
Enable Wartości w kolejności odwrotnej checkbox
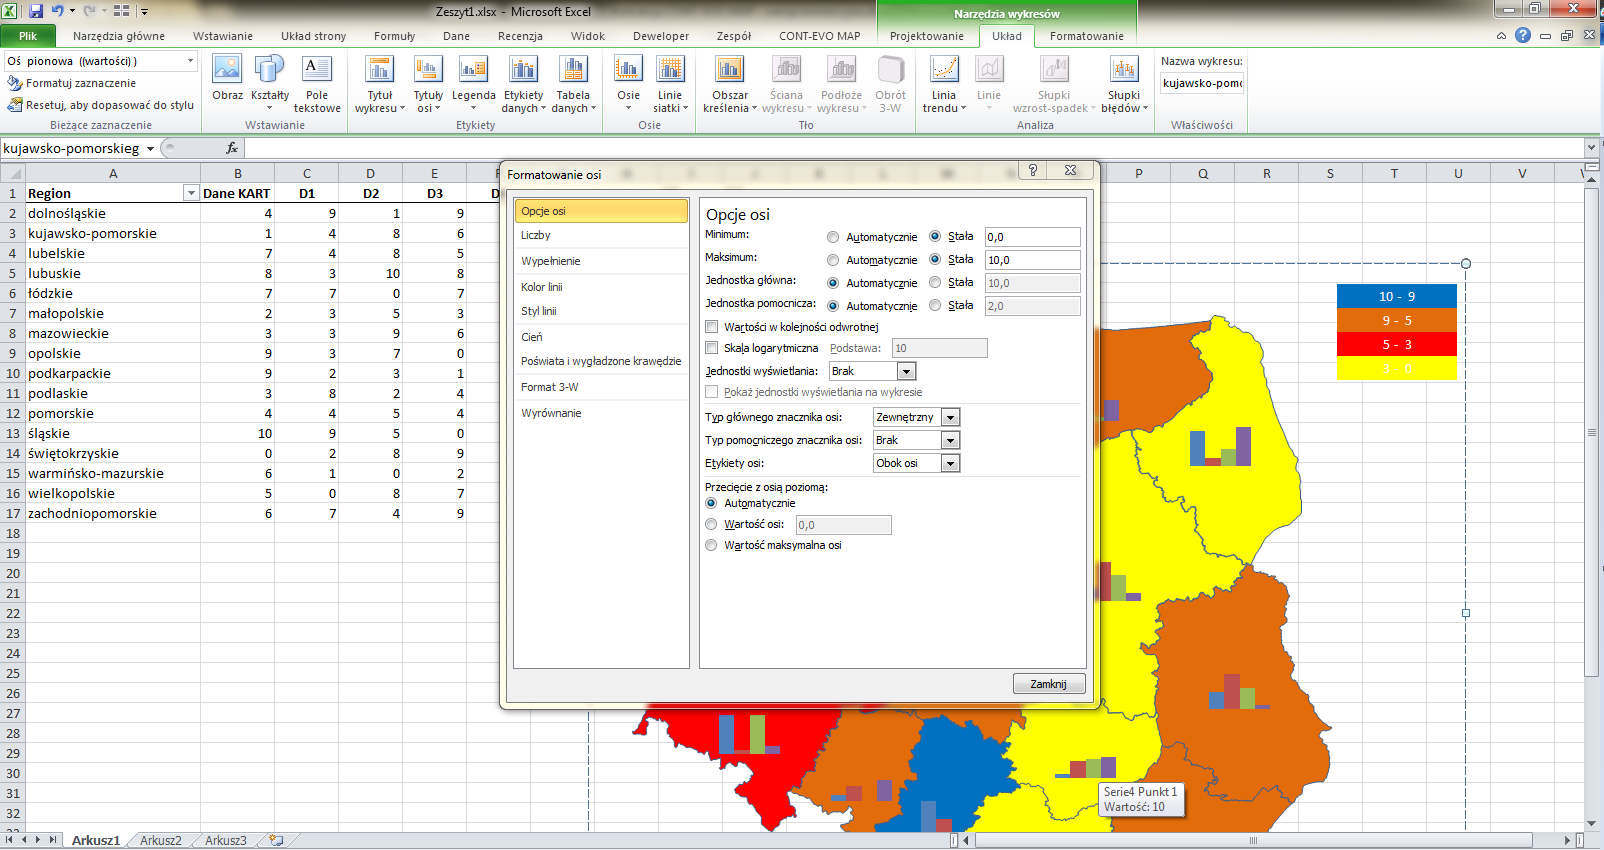[x=712, y=327]
